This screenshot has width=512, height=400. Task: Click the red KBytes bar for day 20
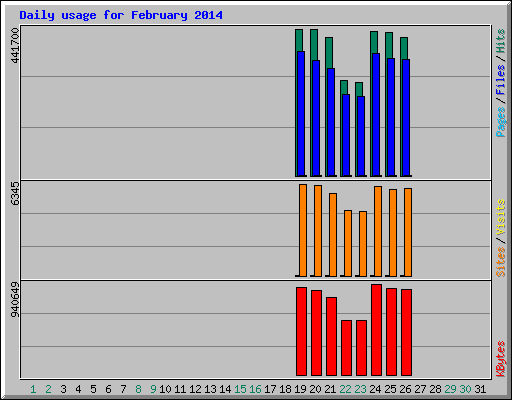316,333
